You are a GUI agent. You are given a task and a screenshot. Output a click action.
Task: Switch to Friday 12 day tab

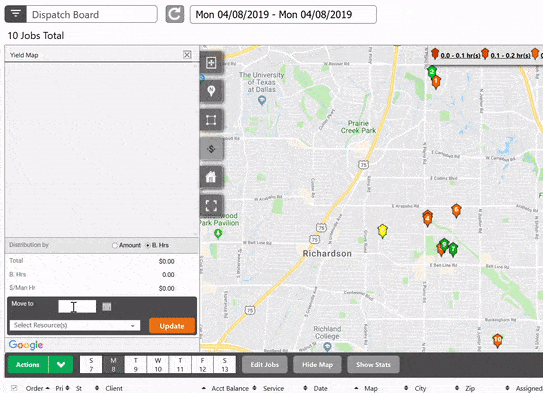pos(203,365)
